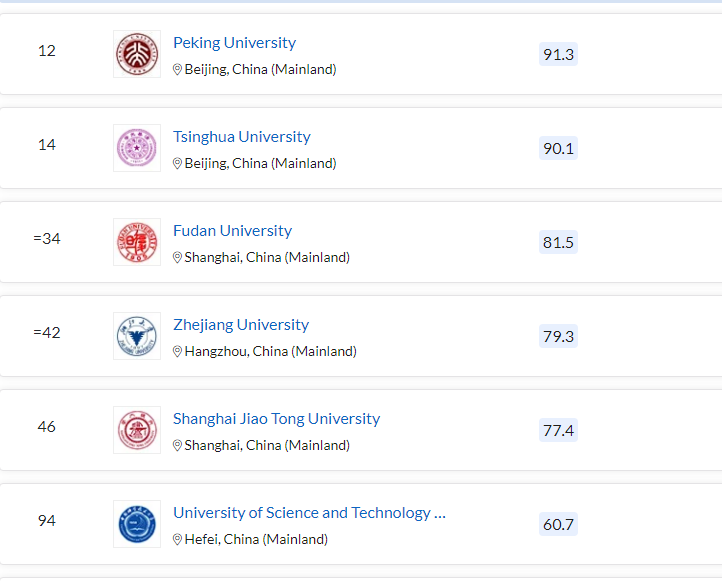Click the rank number =42
Screen dimensions: 722x581
tap(47, 333)
